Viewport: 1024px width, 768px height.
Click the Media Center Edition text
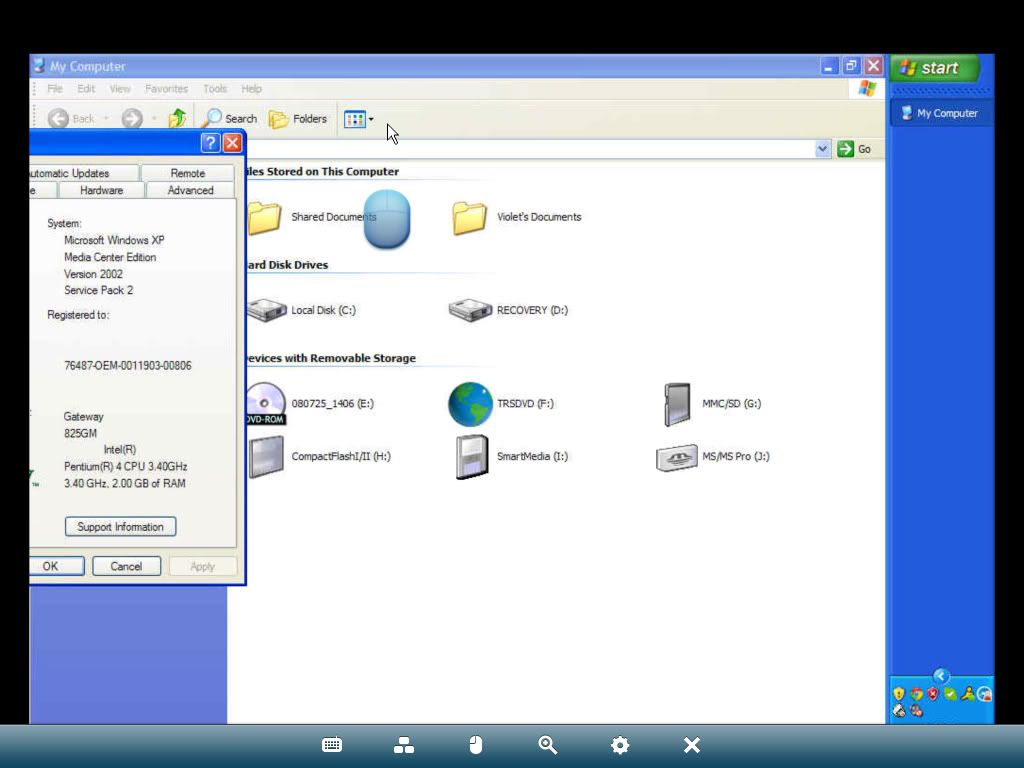[110, 257]
